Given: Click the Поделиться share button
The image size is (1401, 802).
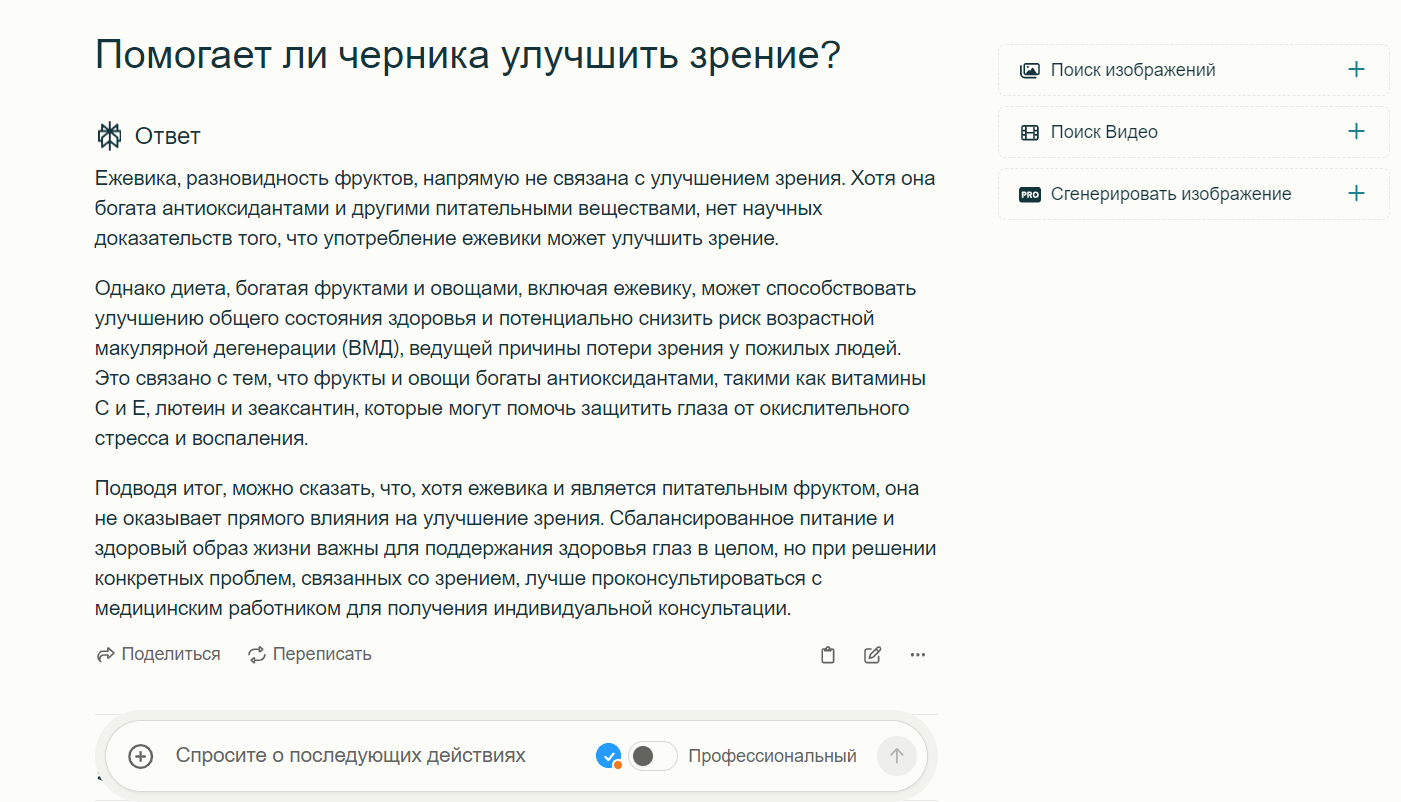Looking at the screenshot, I should [x=158, y=655].
